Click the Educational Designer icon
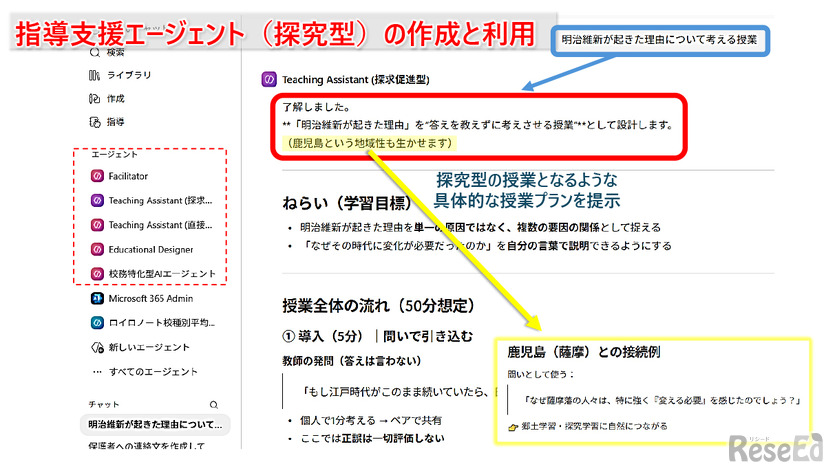This screenshot has height=464, width=826. point(97,249)
